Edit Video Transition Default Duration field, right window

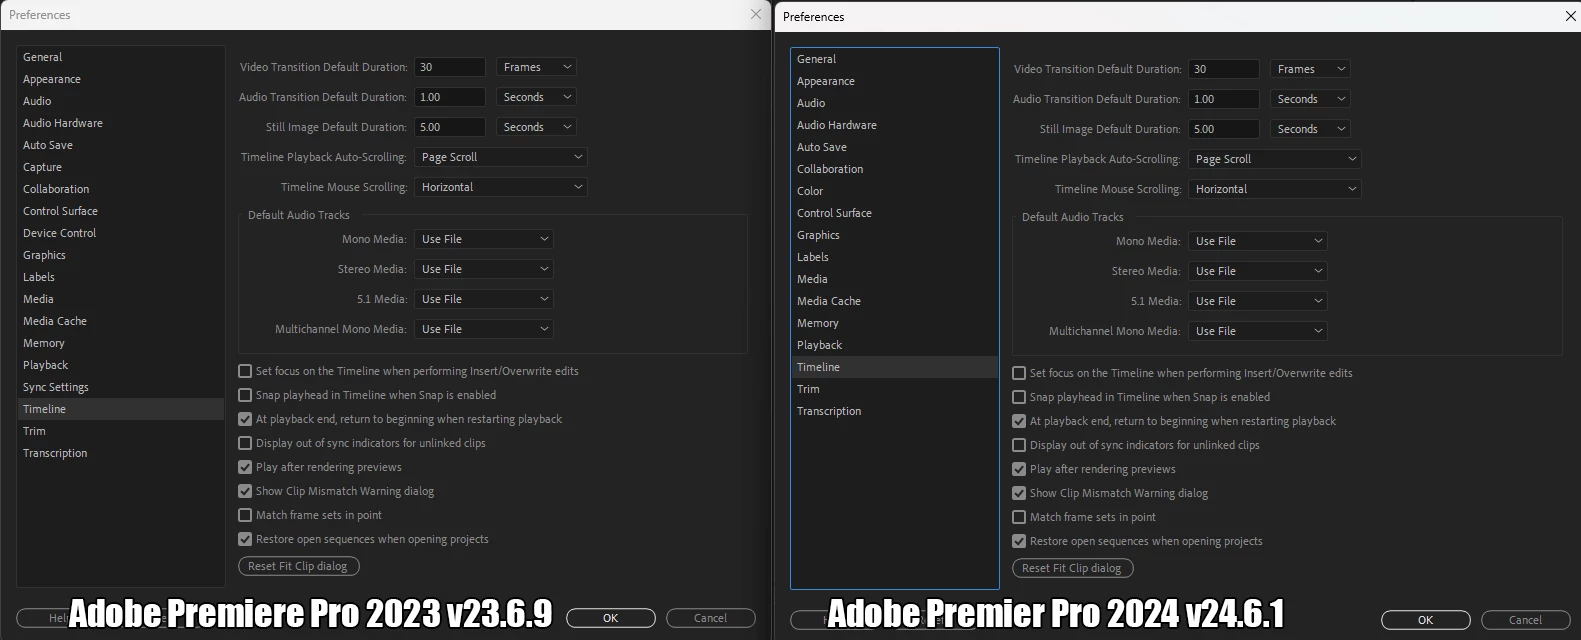click(1224, 69)
